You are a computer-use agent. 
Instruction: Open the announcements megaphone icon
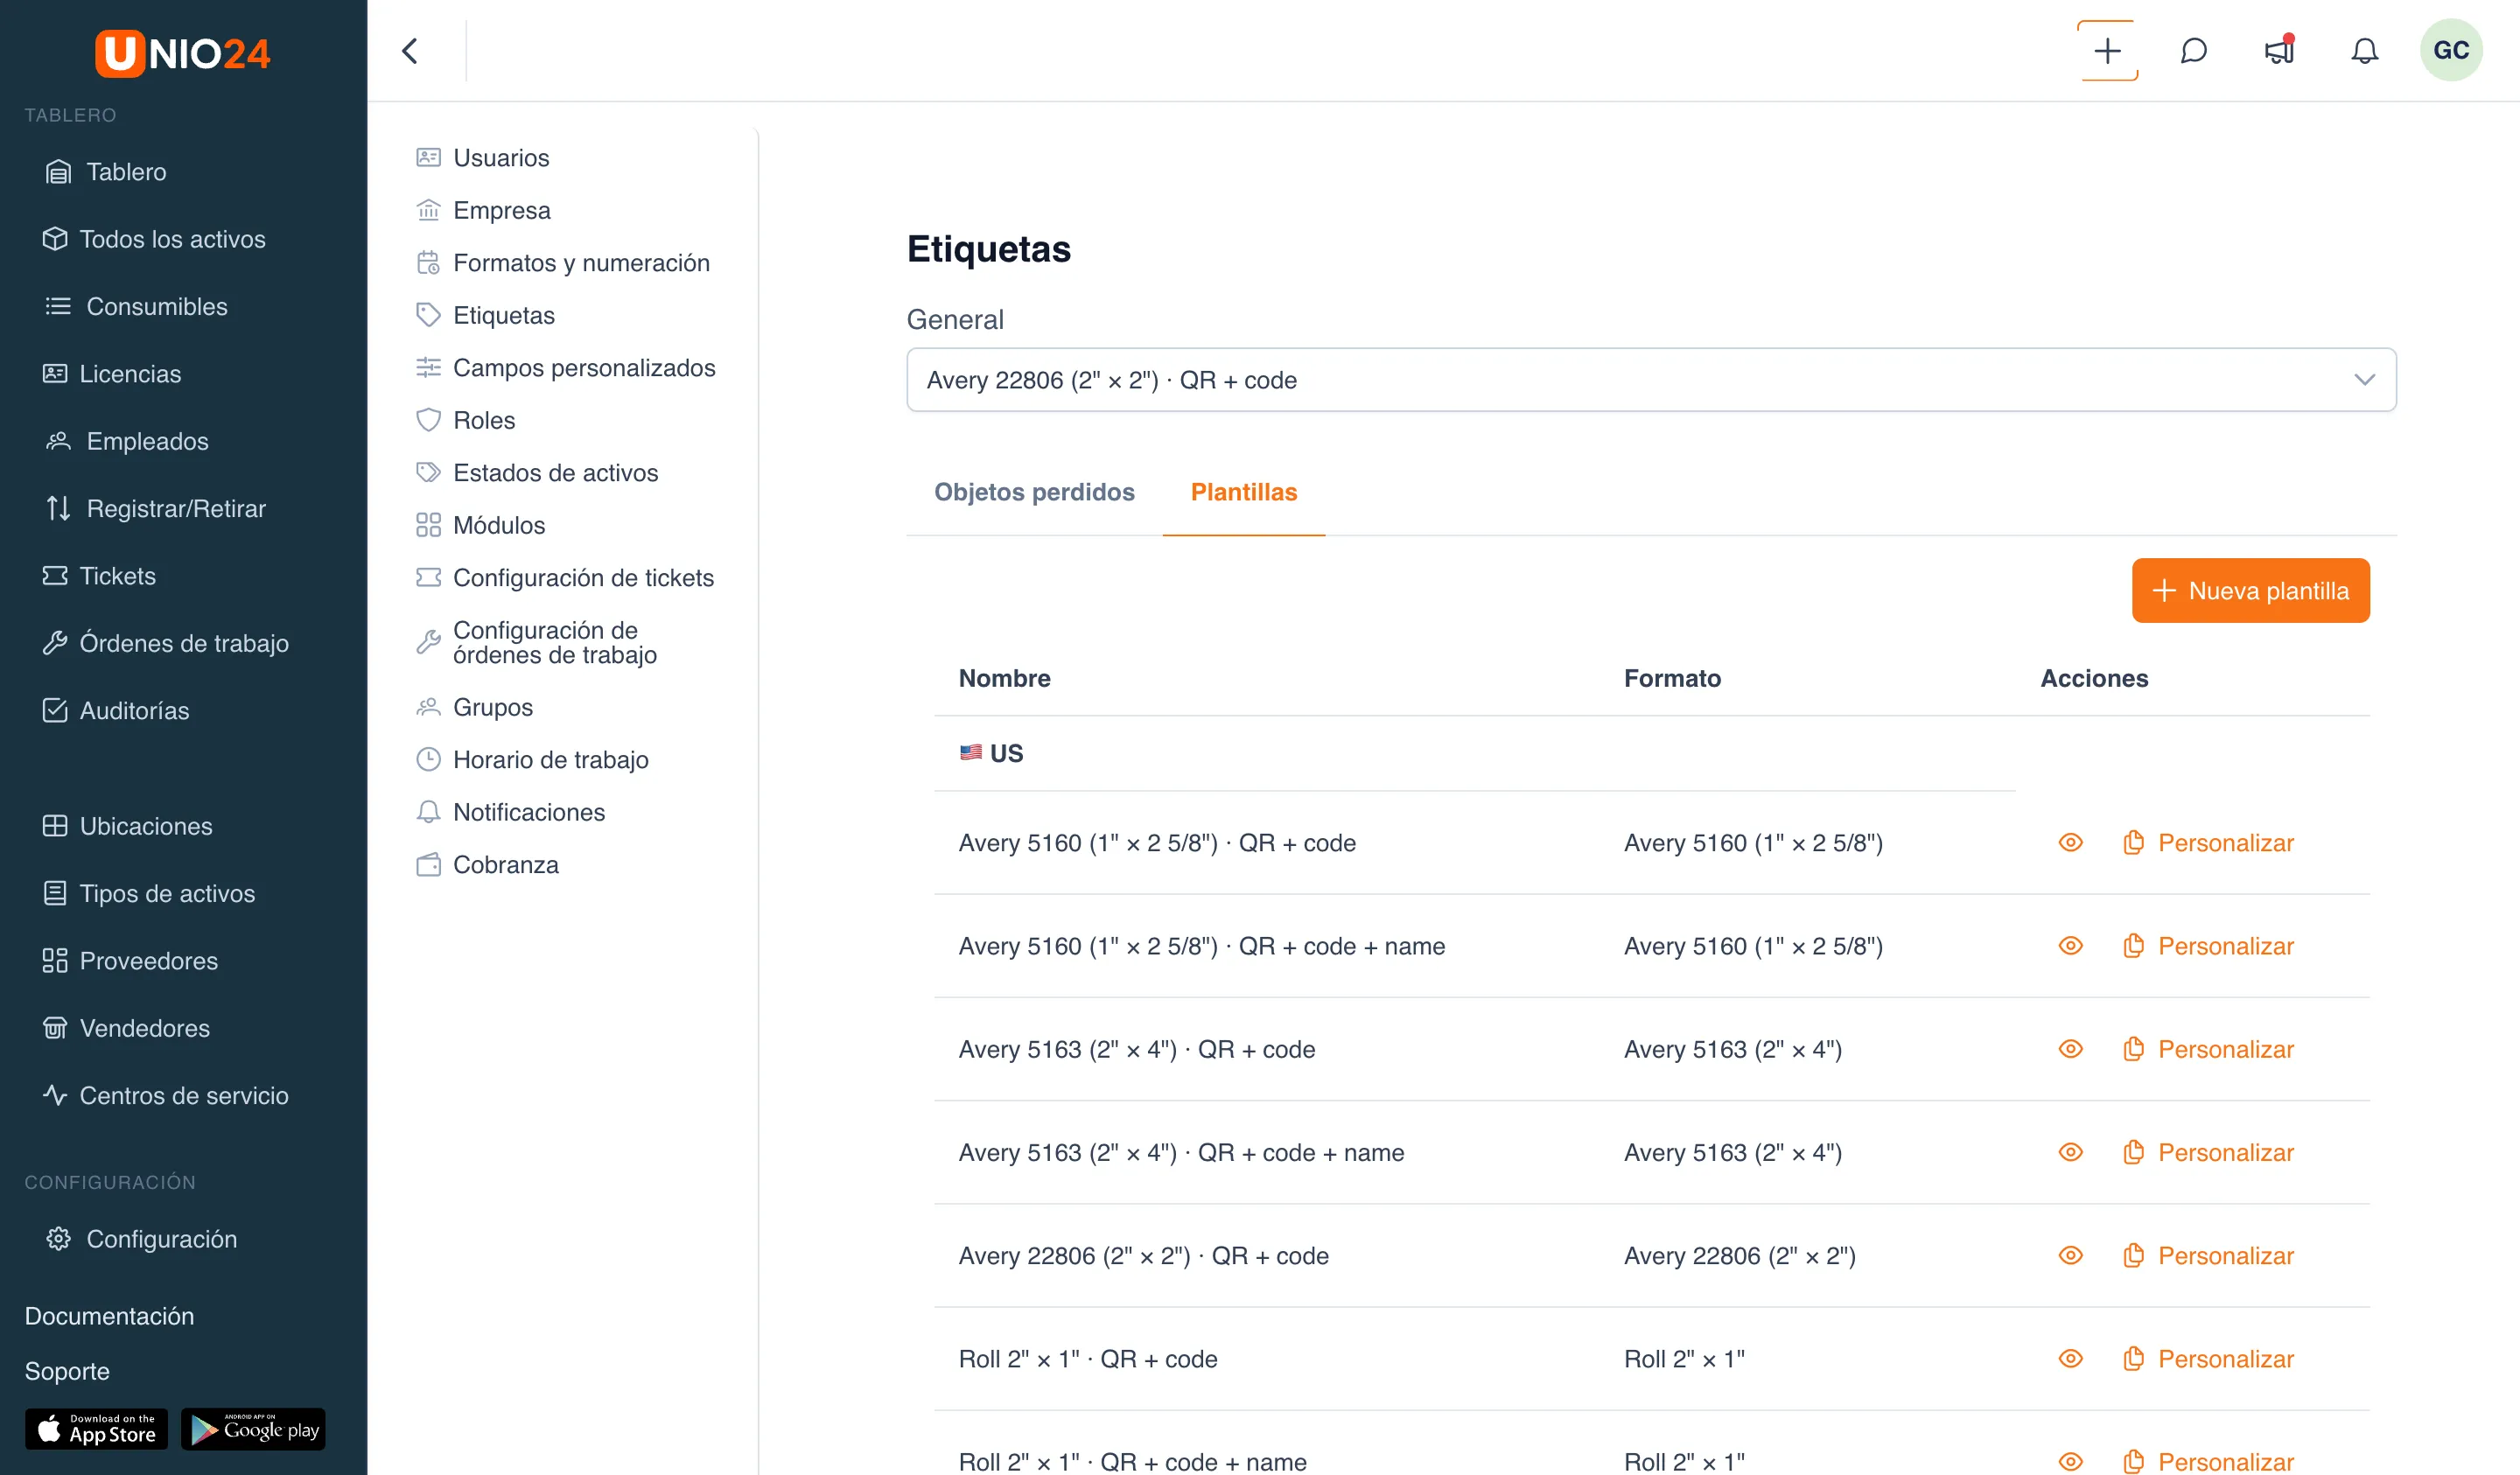(x=2279, y=51)
